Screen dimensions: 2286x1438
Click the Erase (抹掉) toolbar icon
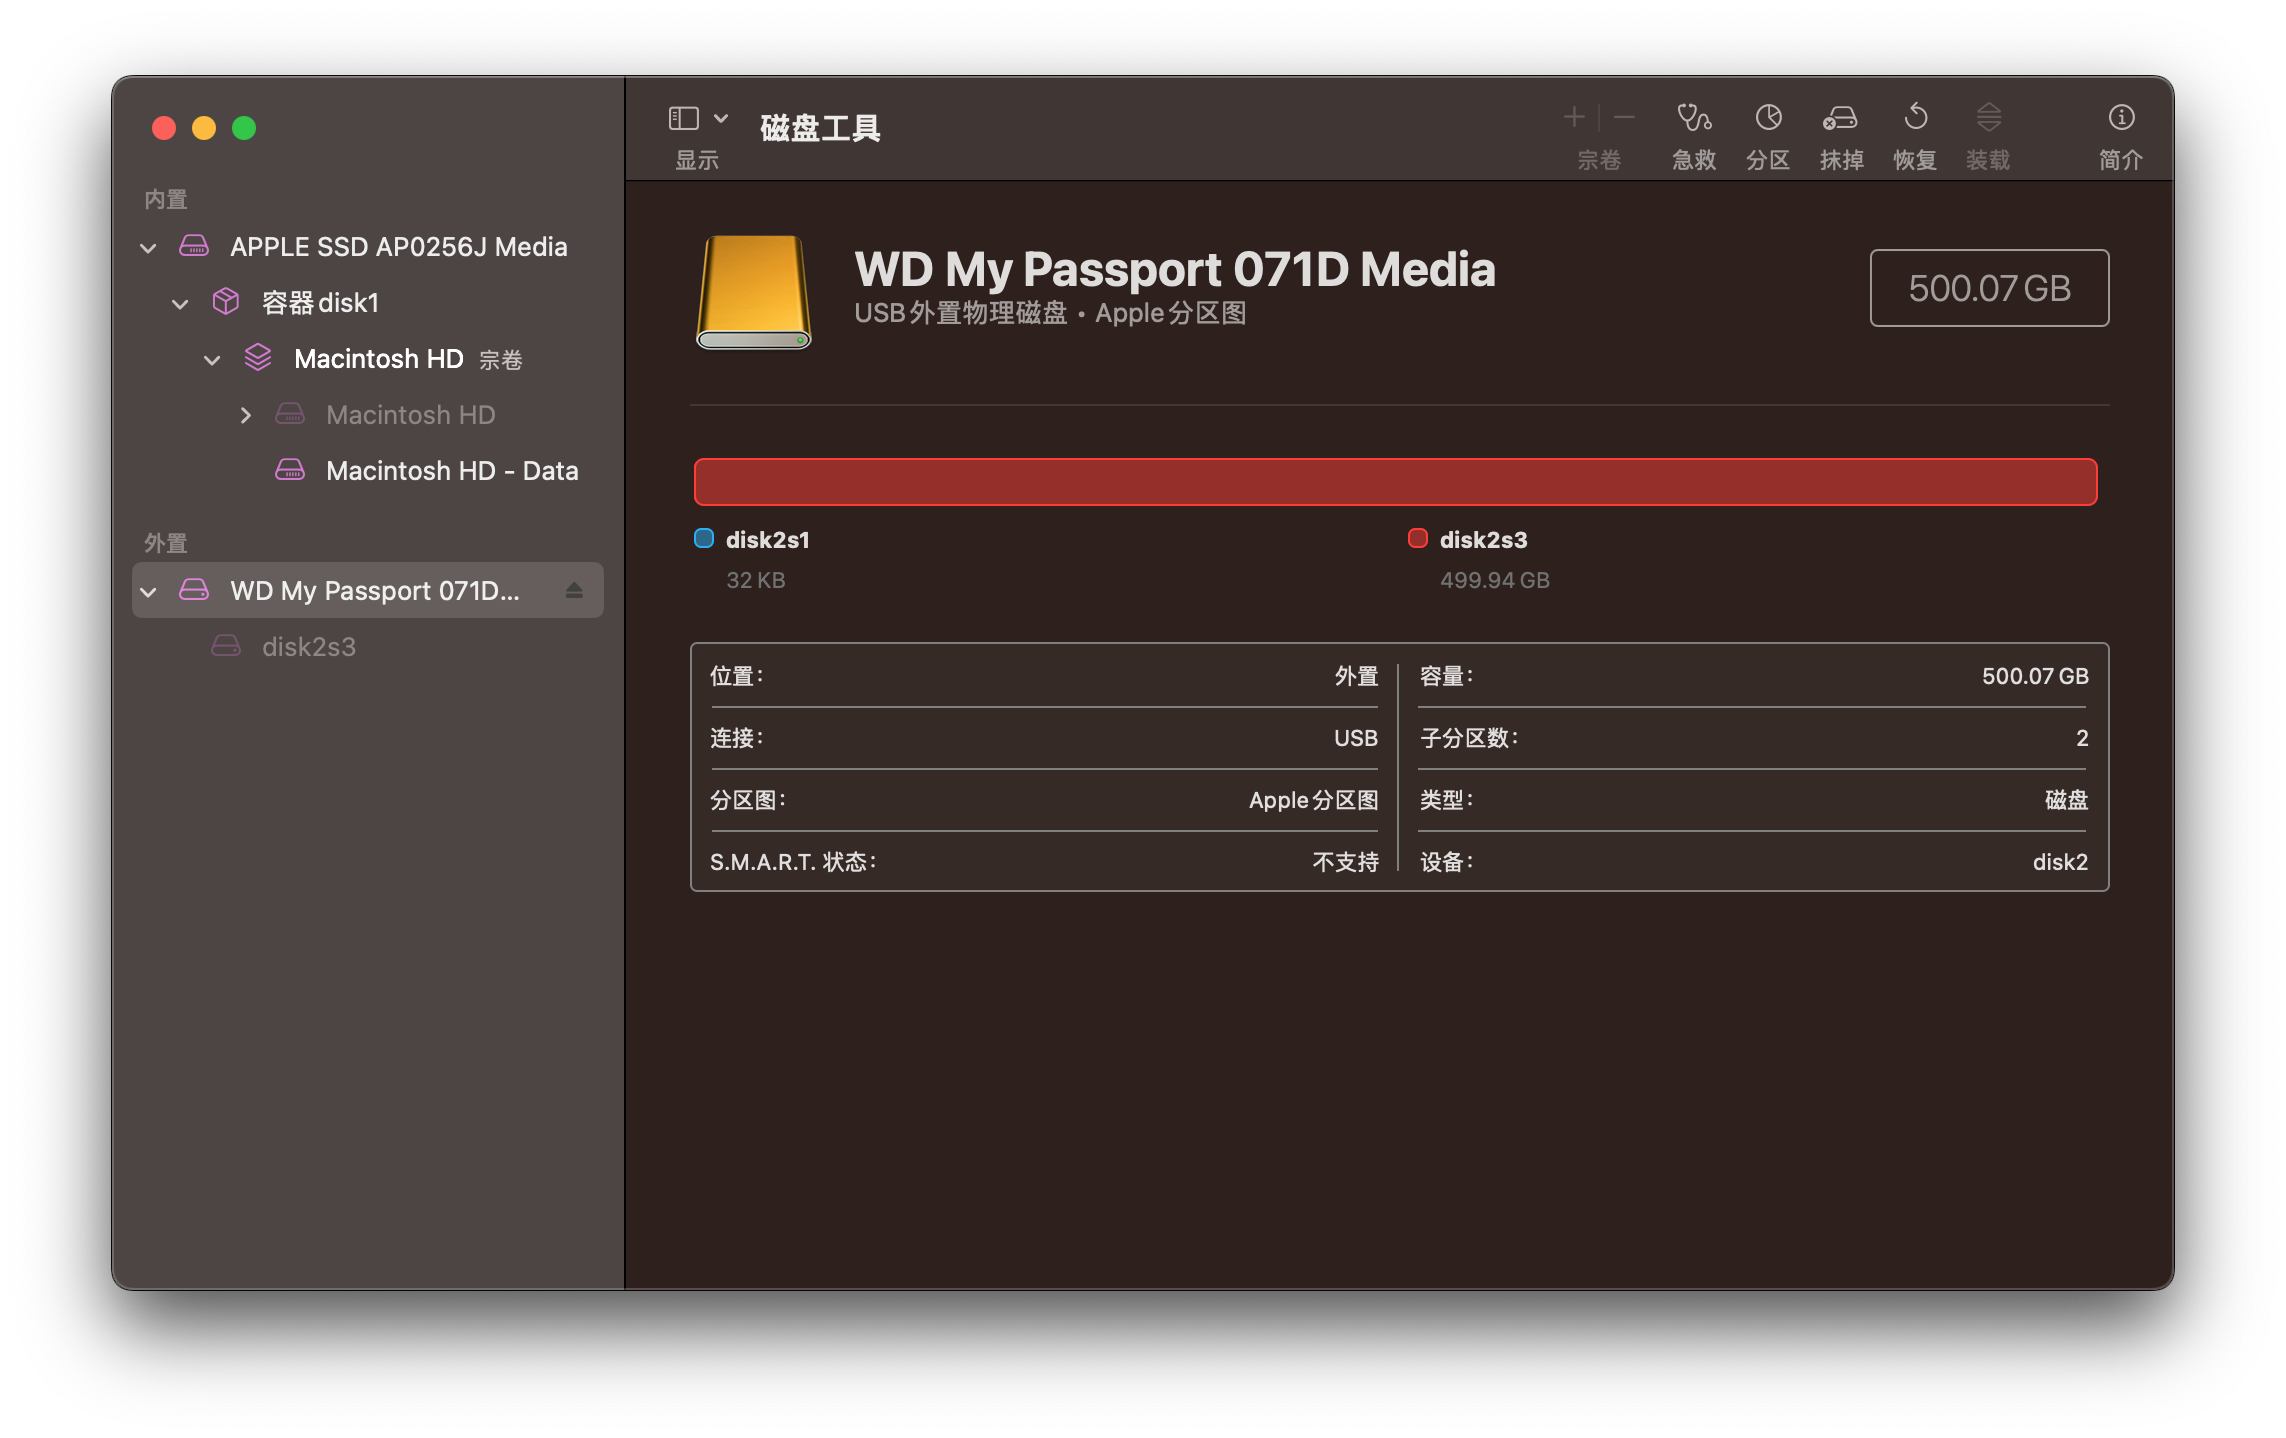point(1840,118)
